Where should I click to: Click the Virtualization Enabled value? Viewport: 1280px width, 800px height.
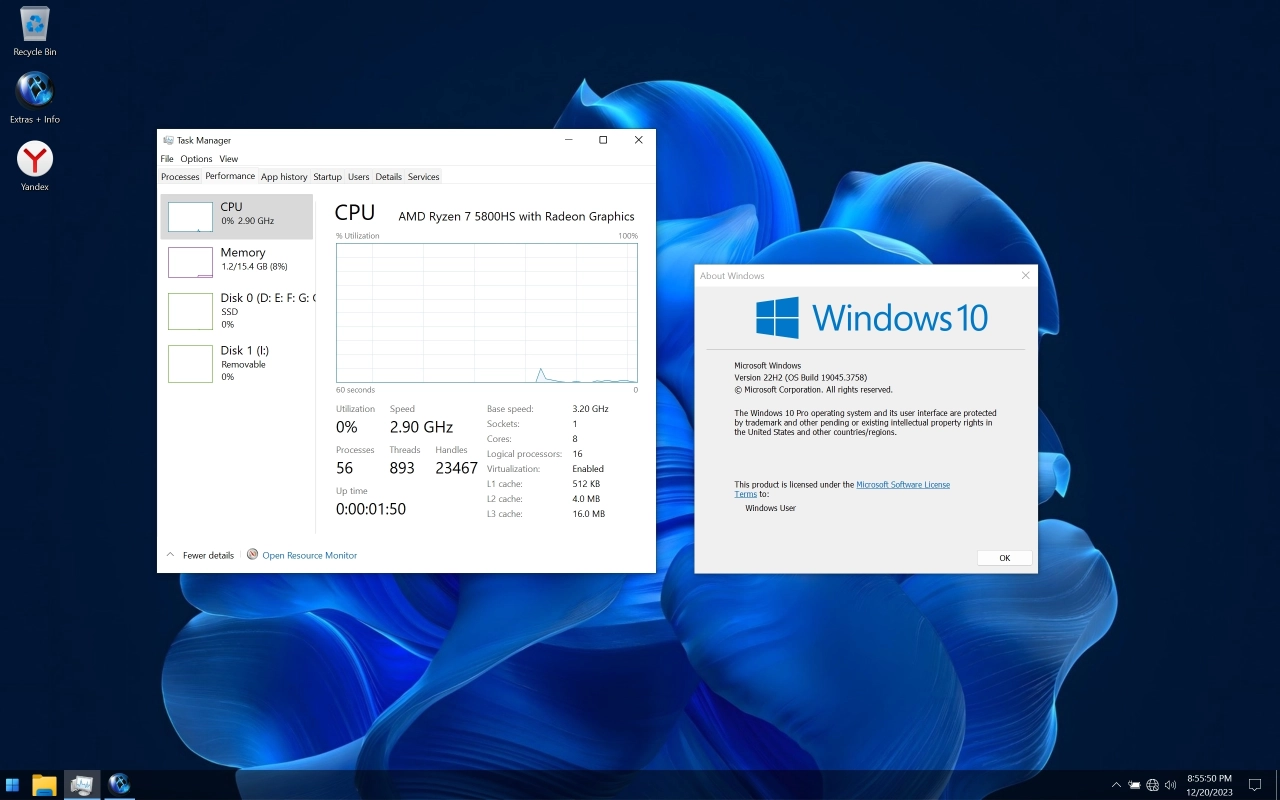tap(588, 469)
